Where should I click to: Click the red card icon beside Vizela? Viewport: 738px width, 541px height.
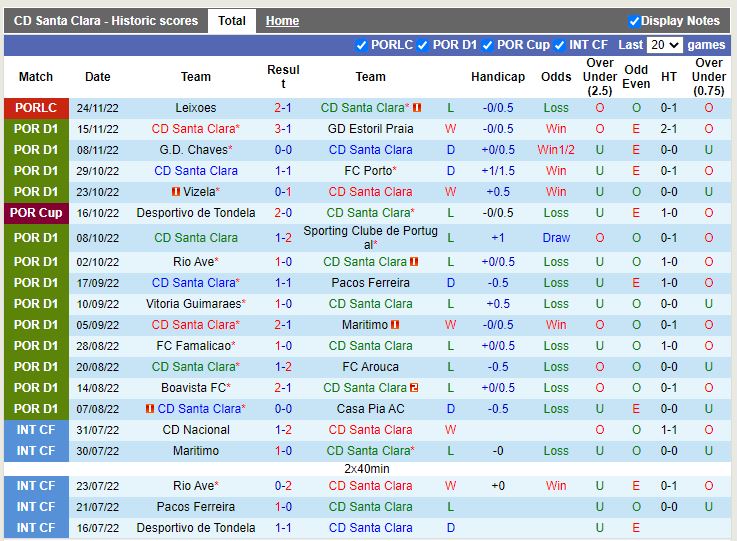pos(176,192)
